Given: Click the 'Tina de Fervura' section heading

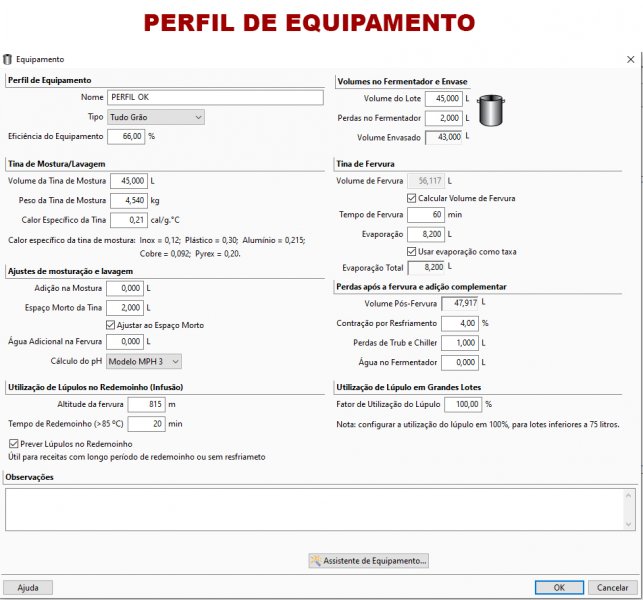Looking at the screenshot, I should (x=365, y=164).
